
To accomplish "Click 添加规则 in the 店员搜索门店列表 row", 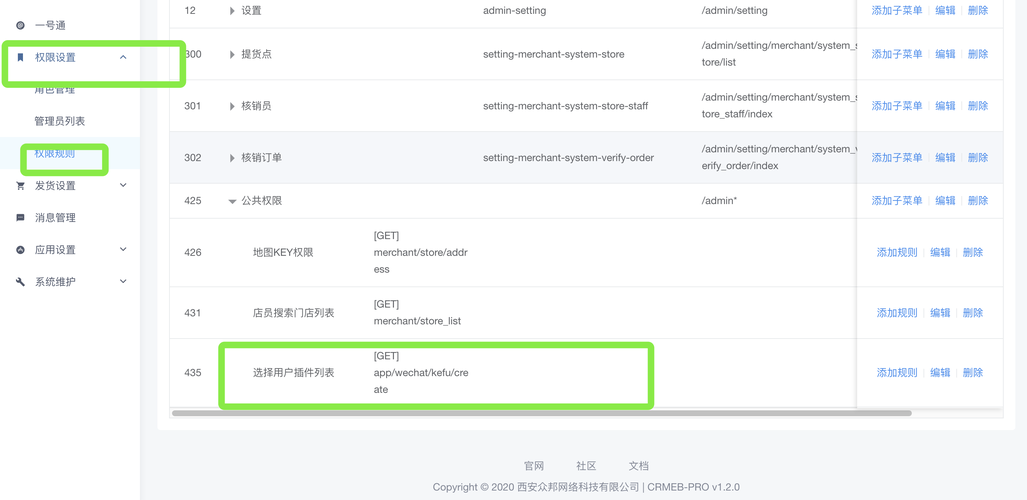I will (897, 313).
